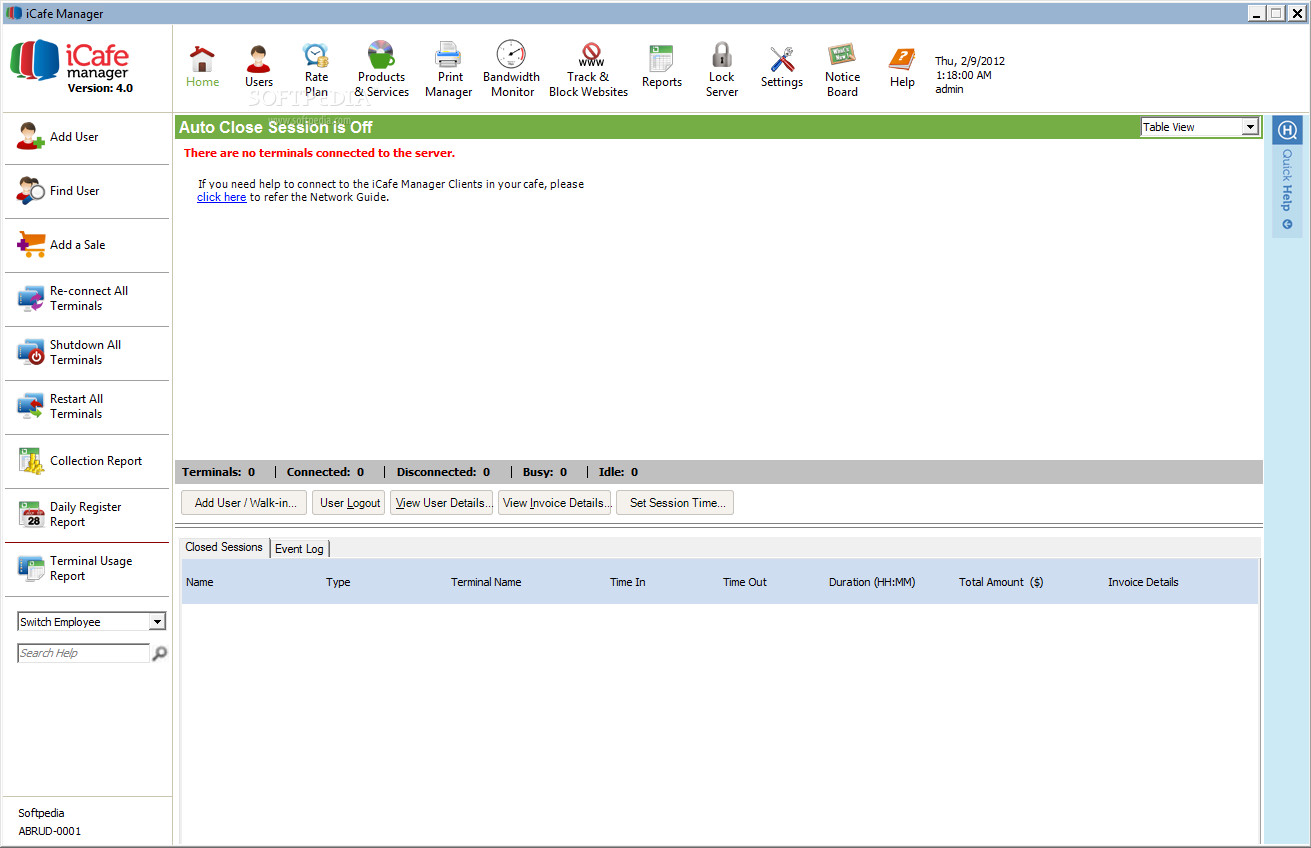This screenshot has height=848, width=1311.
Task: Click the Add User sidebar icon
Action: tap(31, 137)
